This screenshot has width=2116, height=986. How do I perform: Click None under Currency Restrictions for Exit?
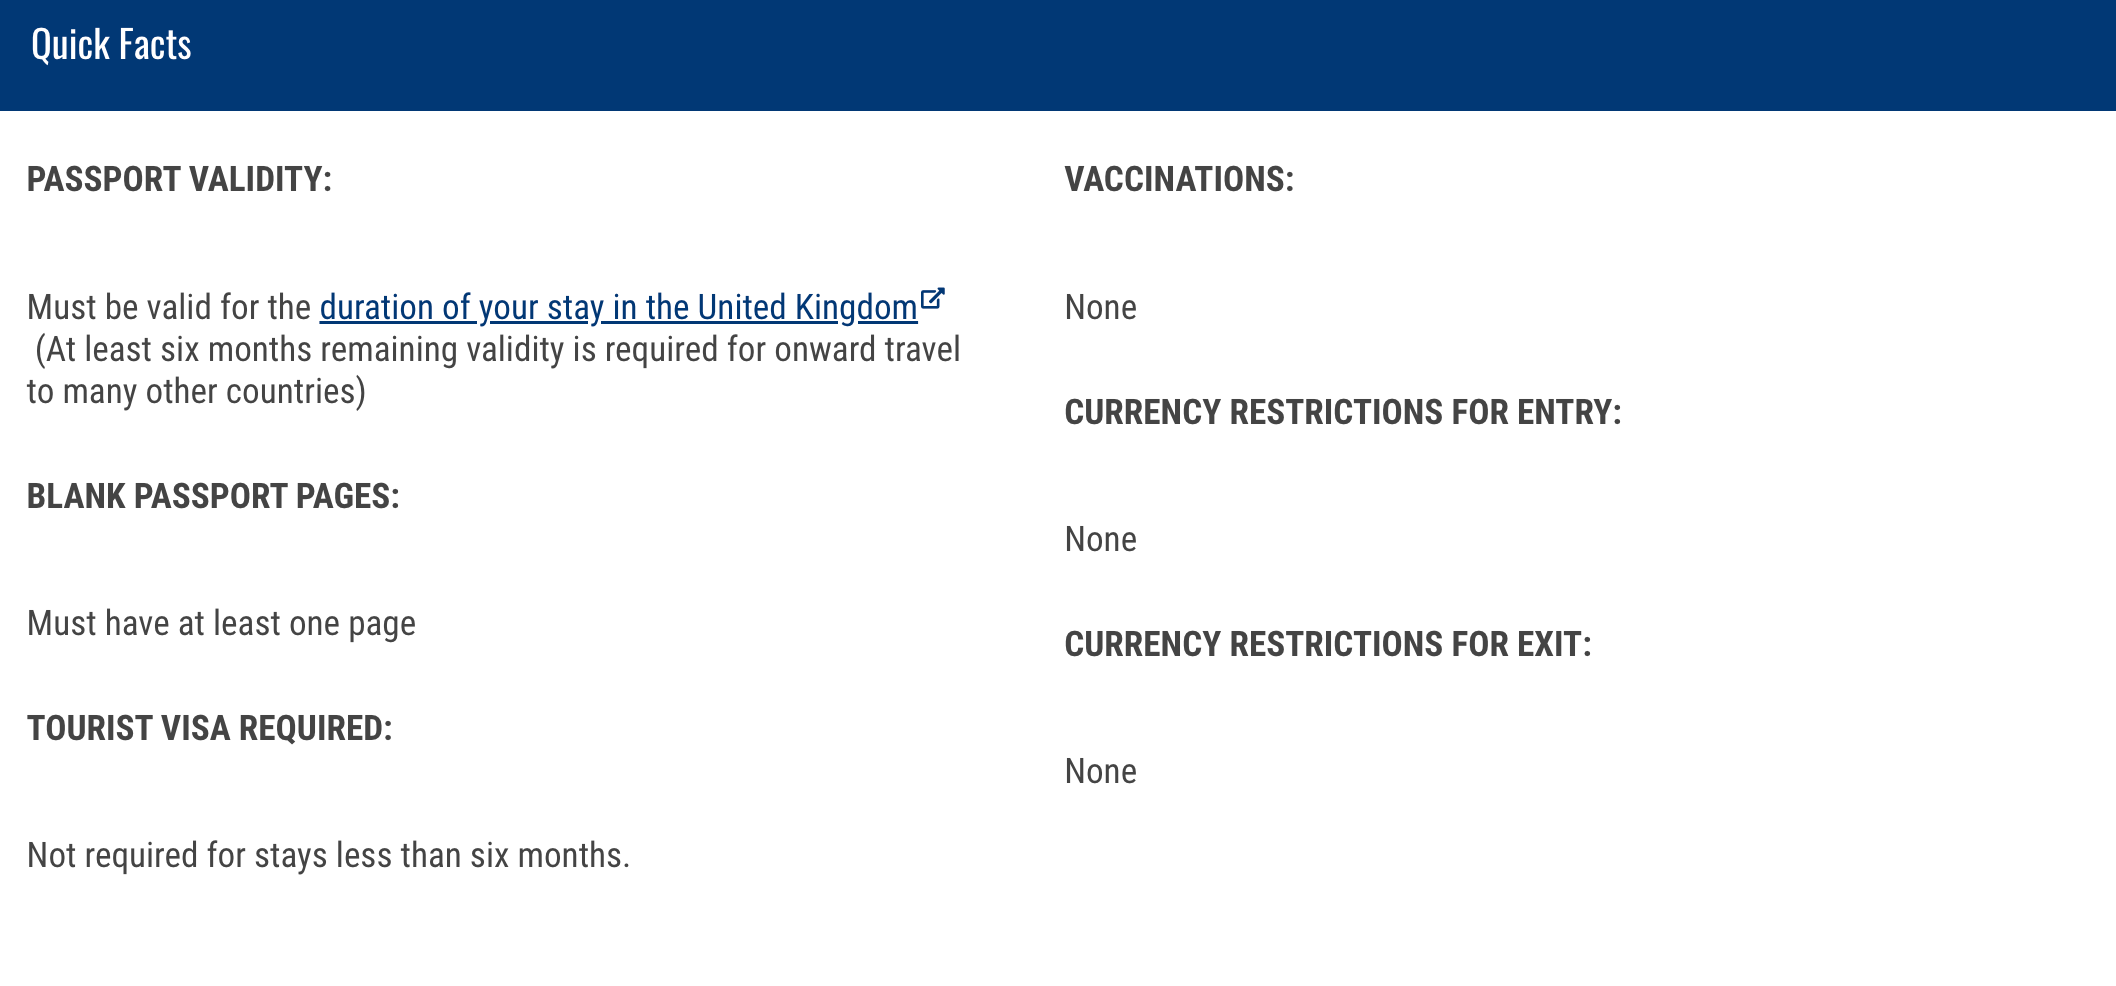tap(1101, 771)
